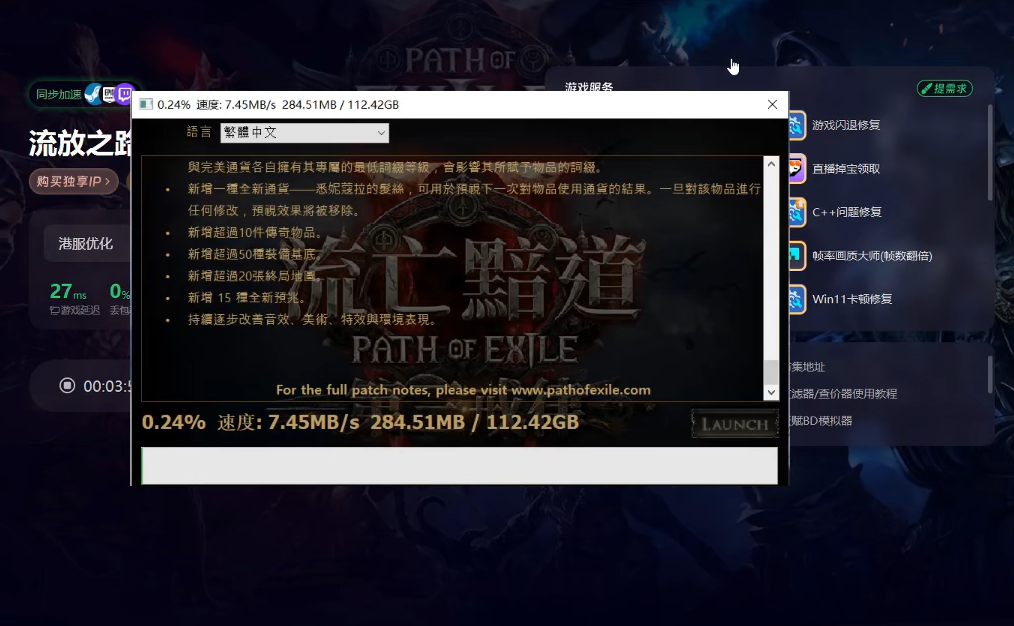Click the 27 ms game latency value
Image resolution: width=1014 pixels, height=626 pixels.
coord(68,292)
